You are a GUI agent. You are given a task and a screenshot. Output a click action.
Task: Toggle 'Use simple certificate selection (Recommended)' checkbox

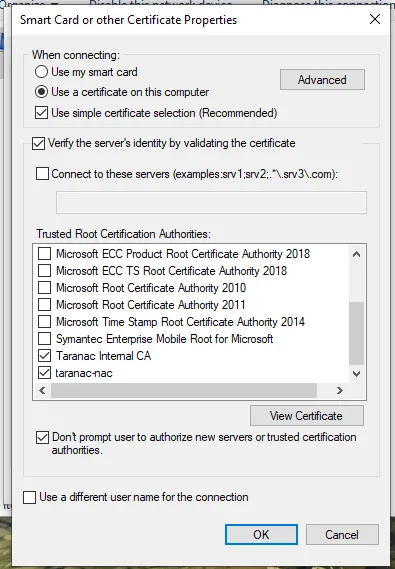[x=41, y=112]
